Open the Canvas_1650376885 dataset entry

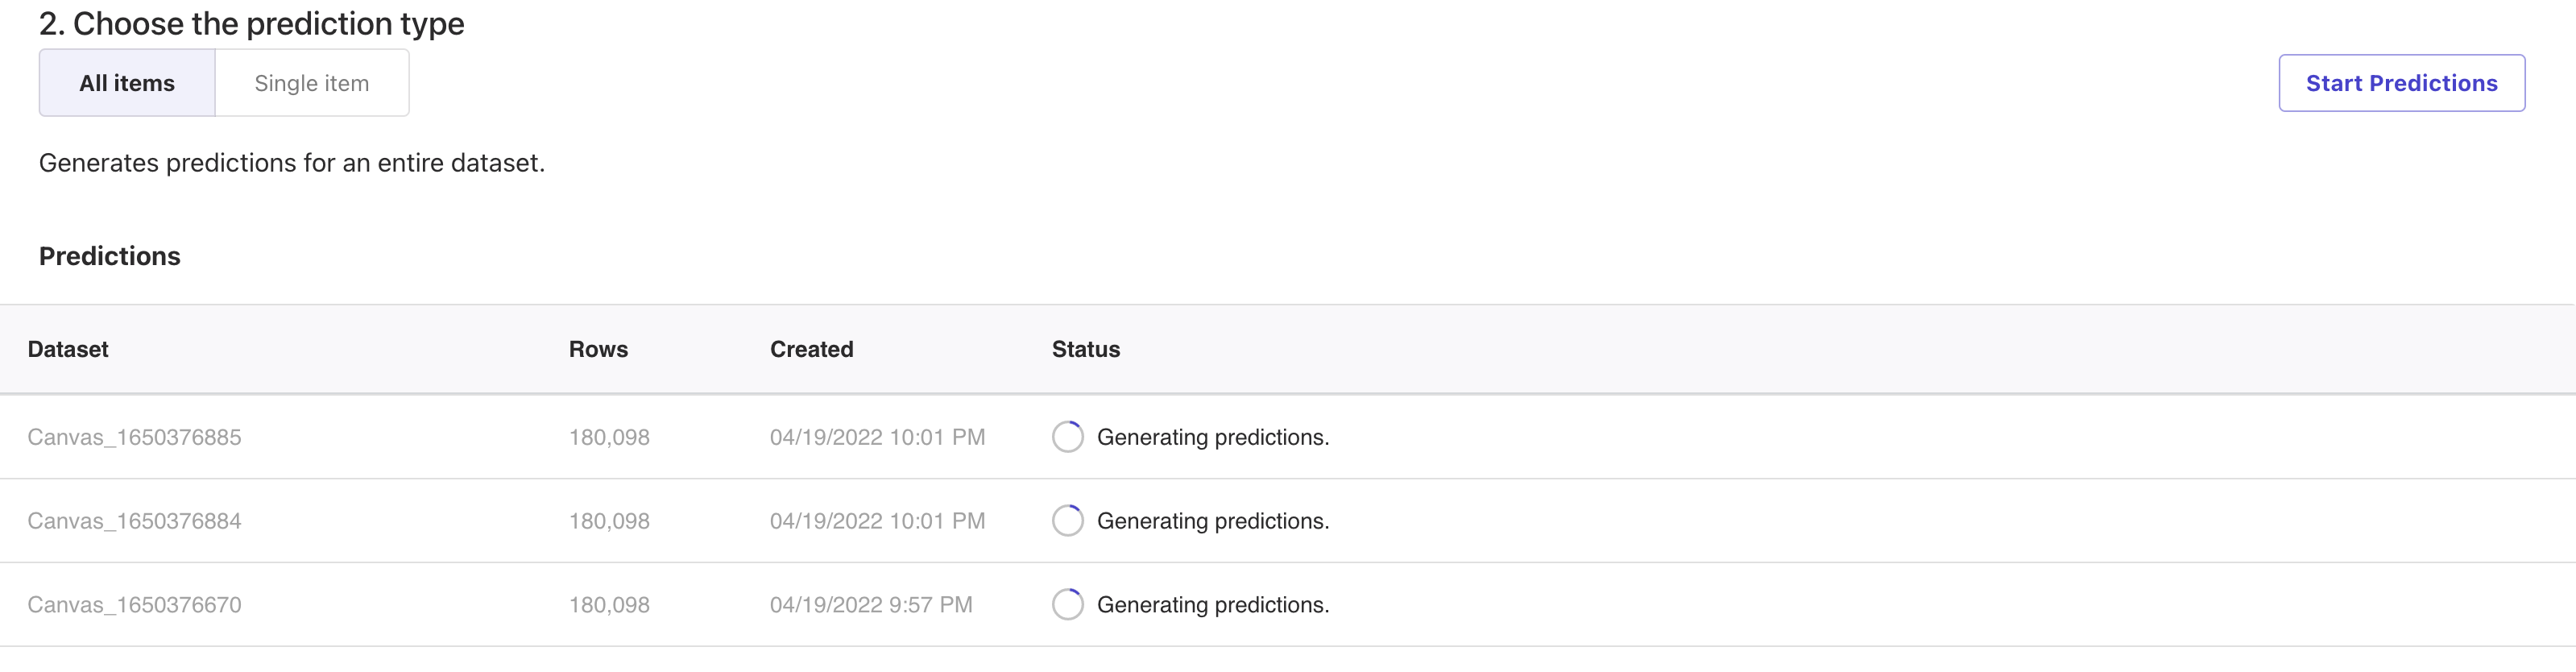134,437
